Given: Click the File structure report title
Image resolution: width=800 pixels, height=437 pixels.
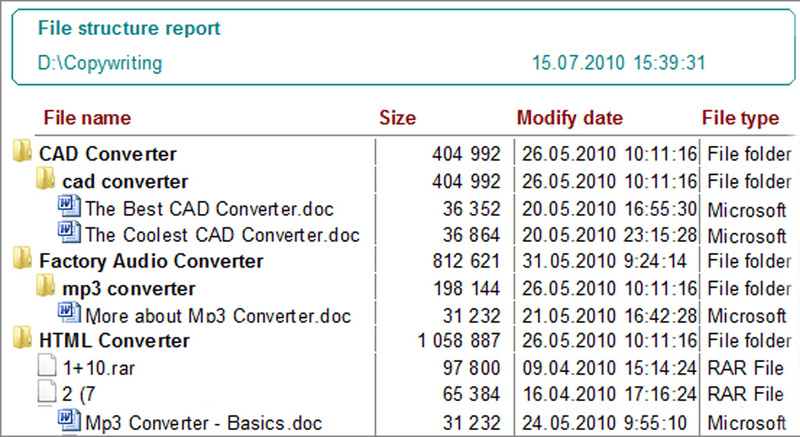Looking at the screenshot, I should coord(129,28).
